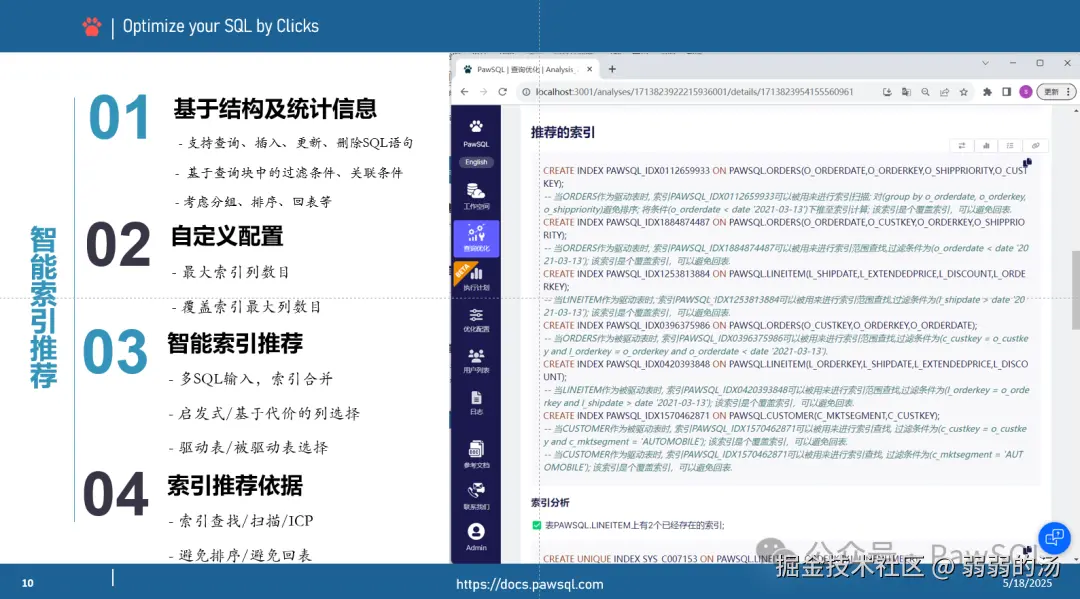Open the 联系我们 contact us item
Screen dimensions: 1080x599
click(476, 496)
